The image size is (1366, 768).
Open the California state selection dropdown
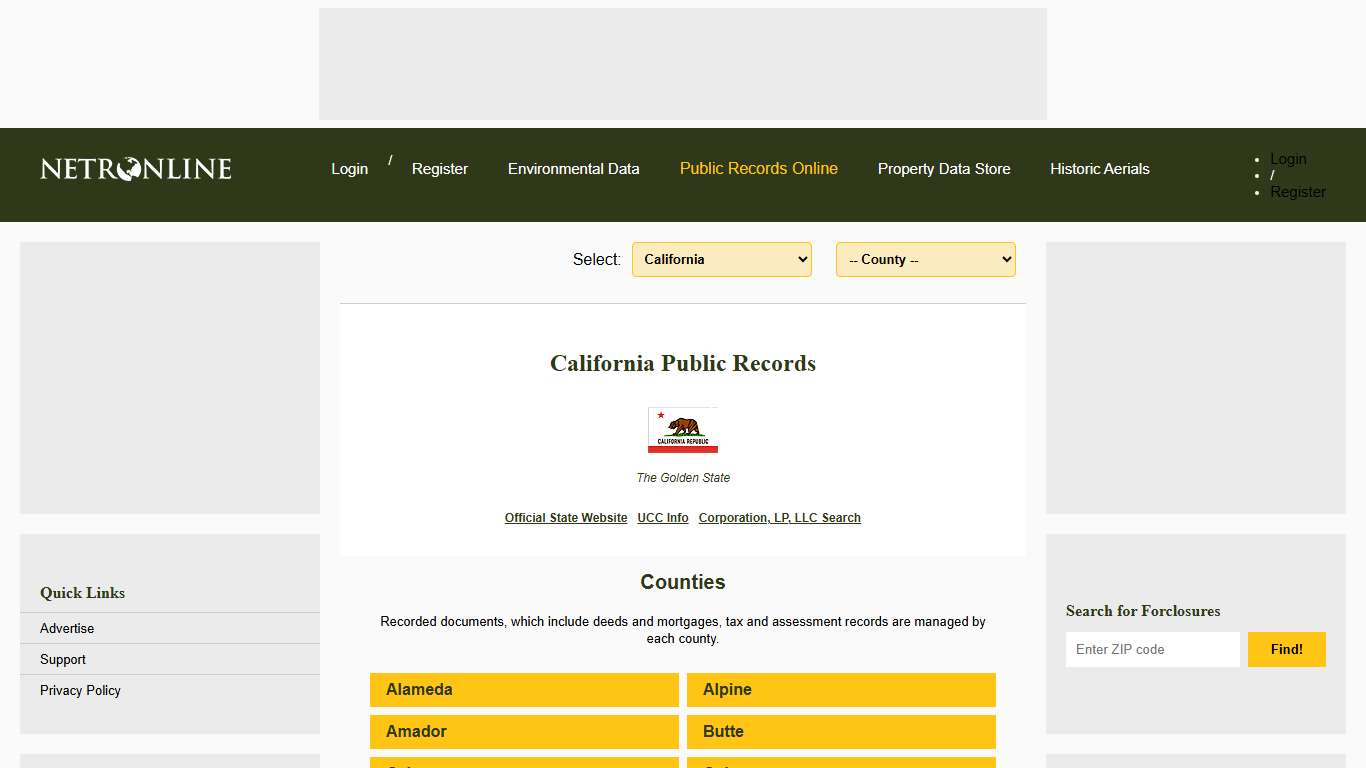click(721, 259)
